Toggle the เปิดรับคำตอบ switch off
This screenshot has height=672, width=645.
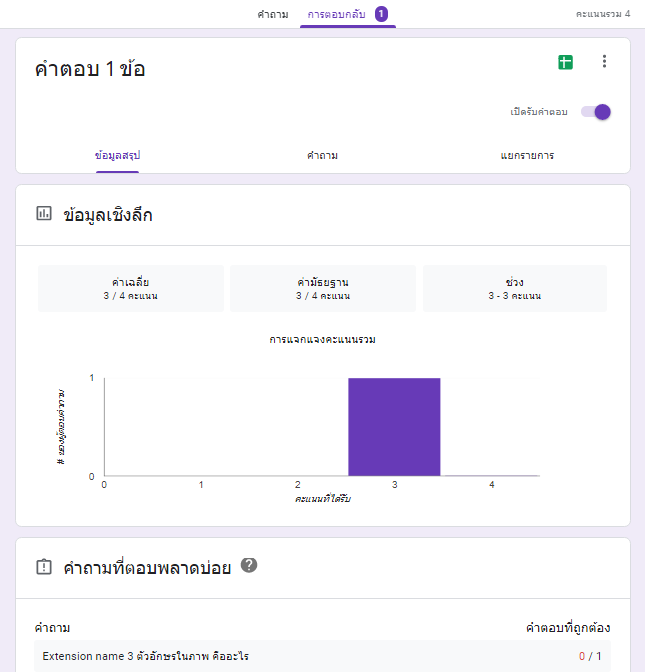point(596,112)
